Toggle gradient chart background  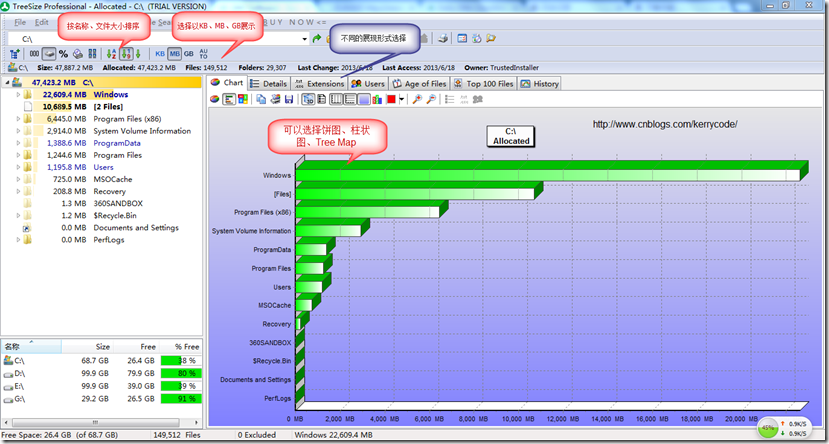tap(364, 99)
